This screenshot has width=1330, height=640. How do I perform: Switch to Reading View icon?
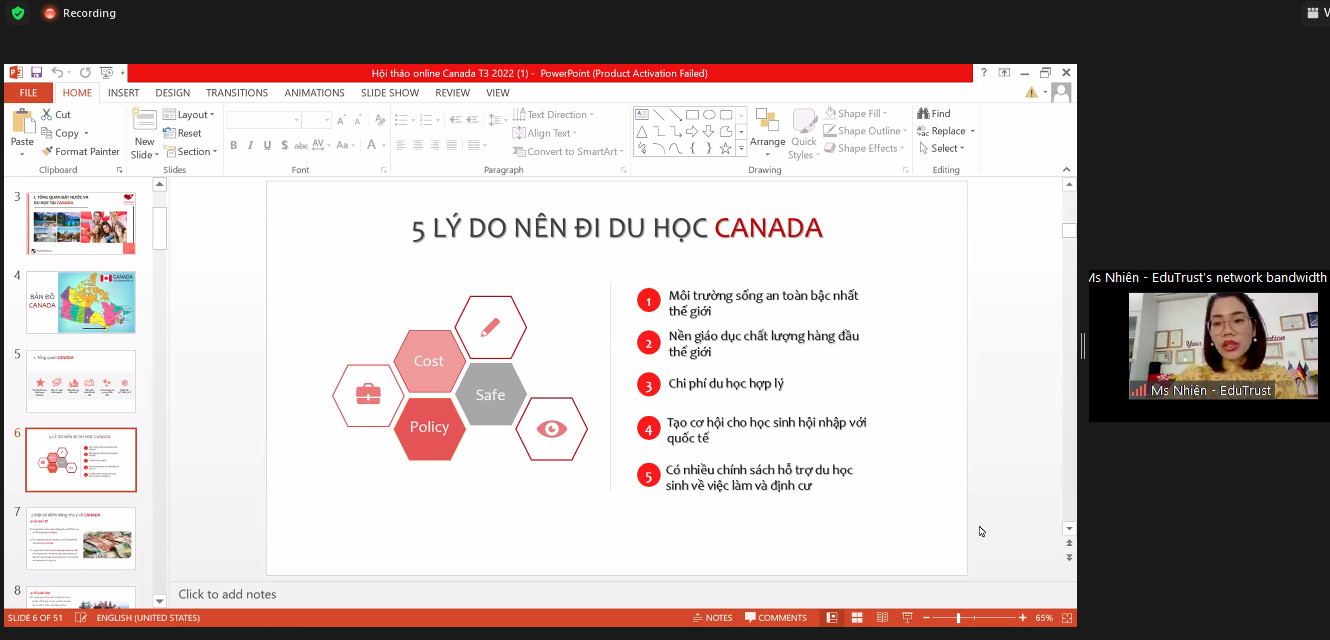(x=882, y=618)
